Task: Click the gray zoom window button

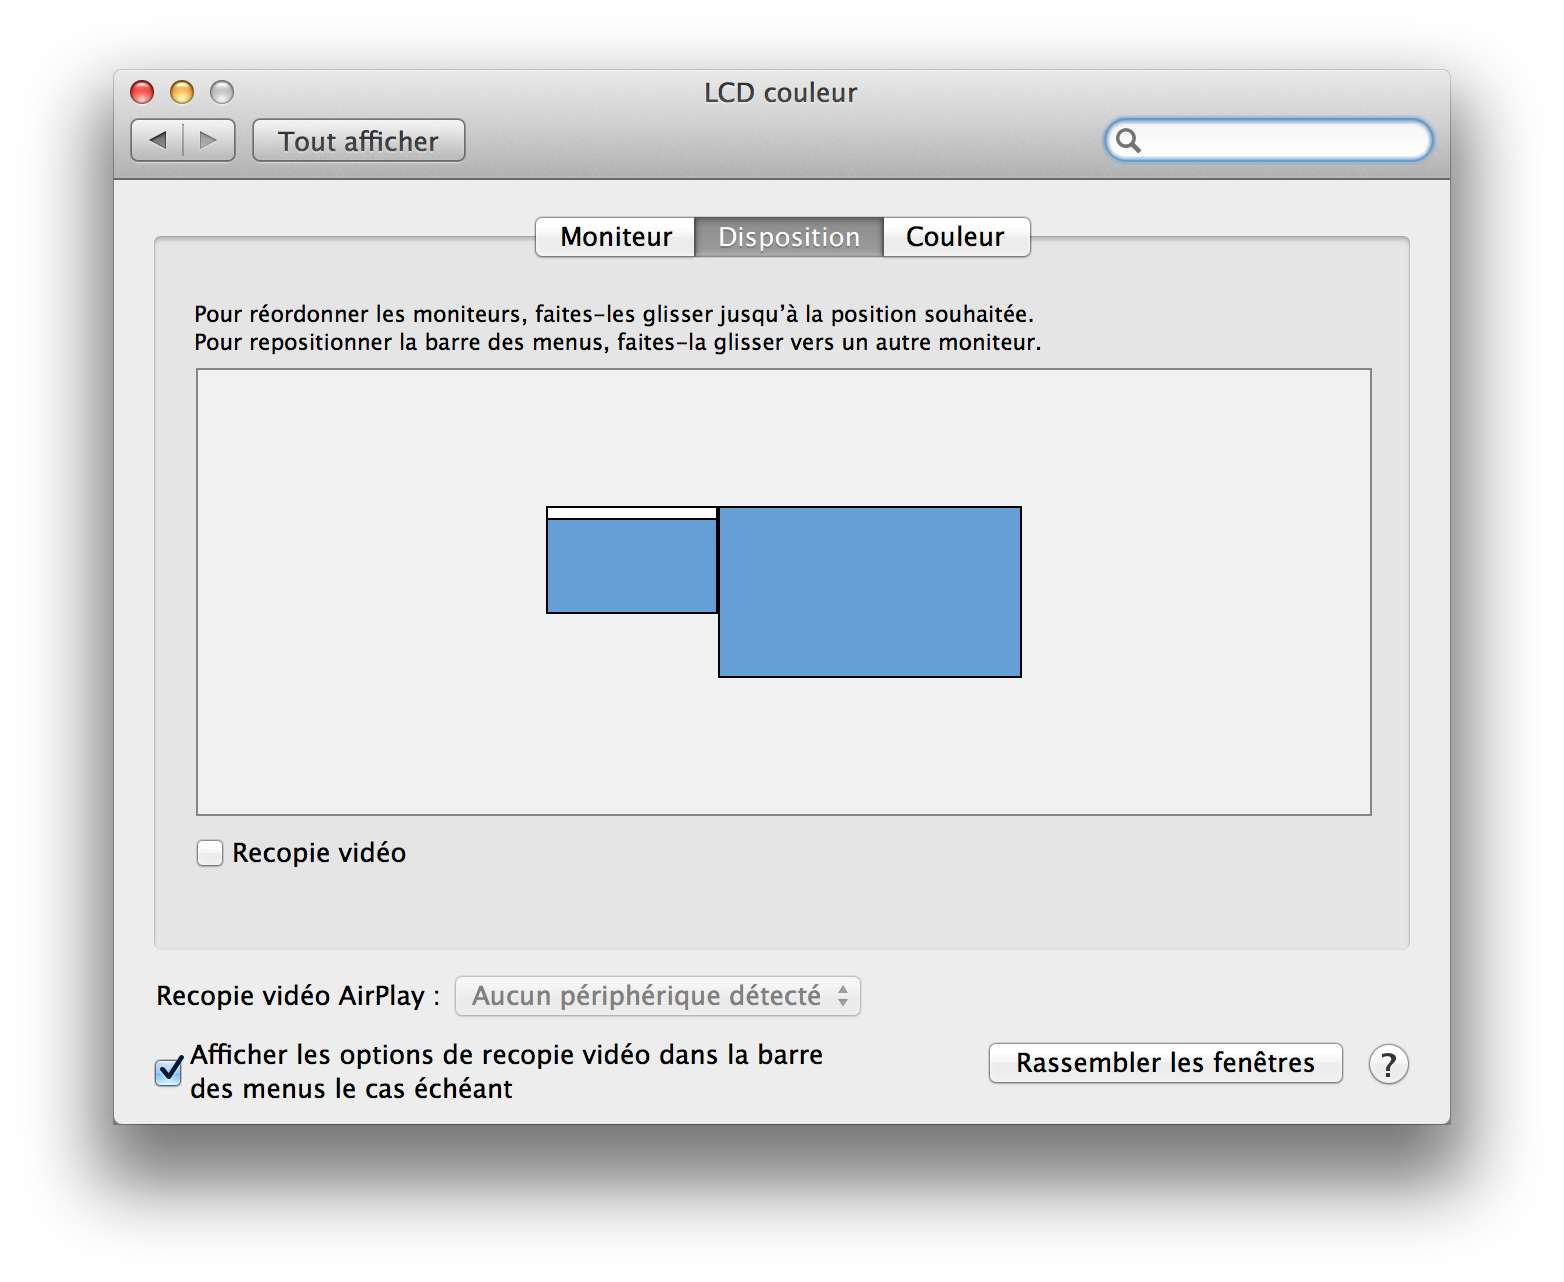Action: point(222,92)
